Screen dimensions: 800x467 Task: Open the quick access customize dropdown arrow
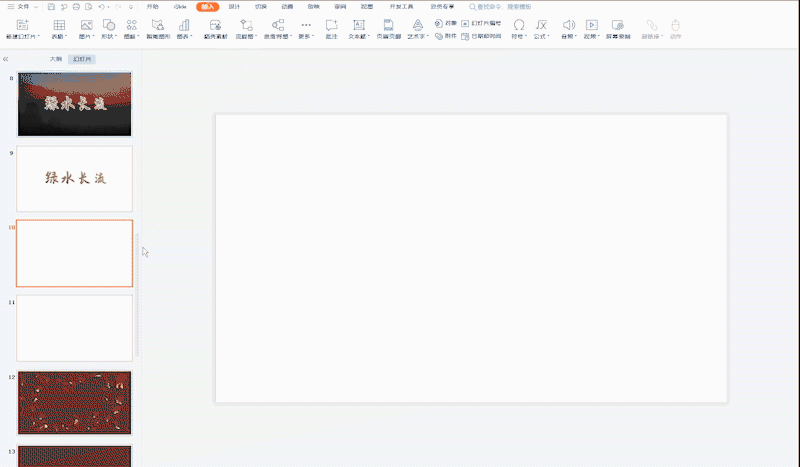point(131,7)
